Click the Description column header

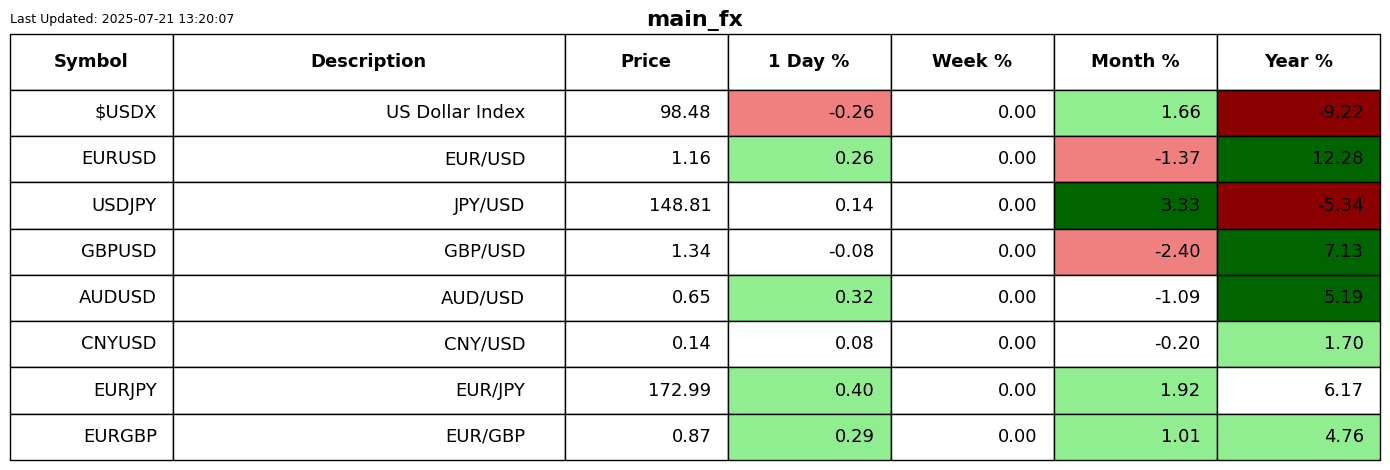pyautogui.click(x=368, y=62)
